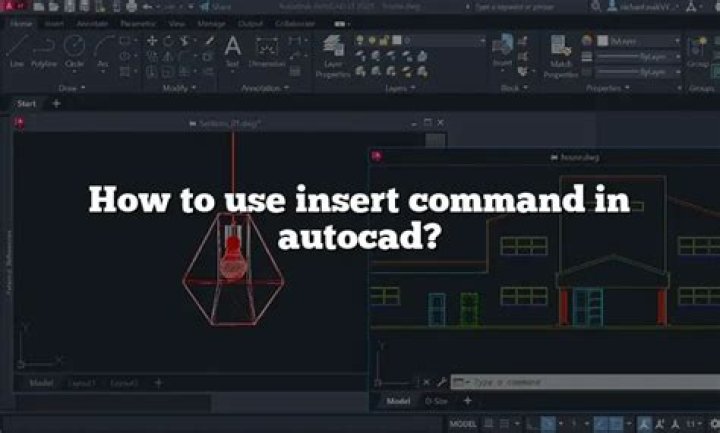Open the lineweight ByLayer dropdown
720x433 pixels.
pyautogui.click(x=639, y=56)
